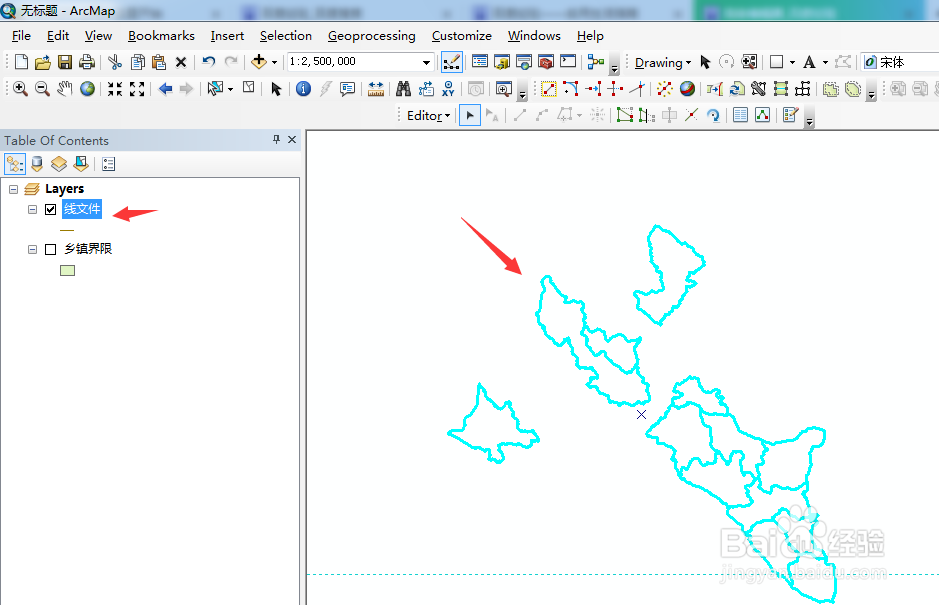
Task: Enable the 乡镇界限 layer checkbox
Action: [50, 247]
